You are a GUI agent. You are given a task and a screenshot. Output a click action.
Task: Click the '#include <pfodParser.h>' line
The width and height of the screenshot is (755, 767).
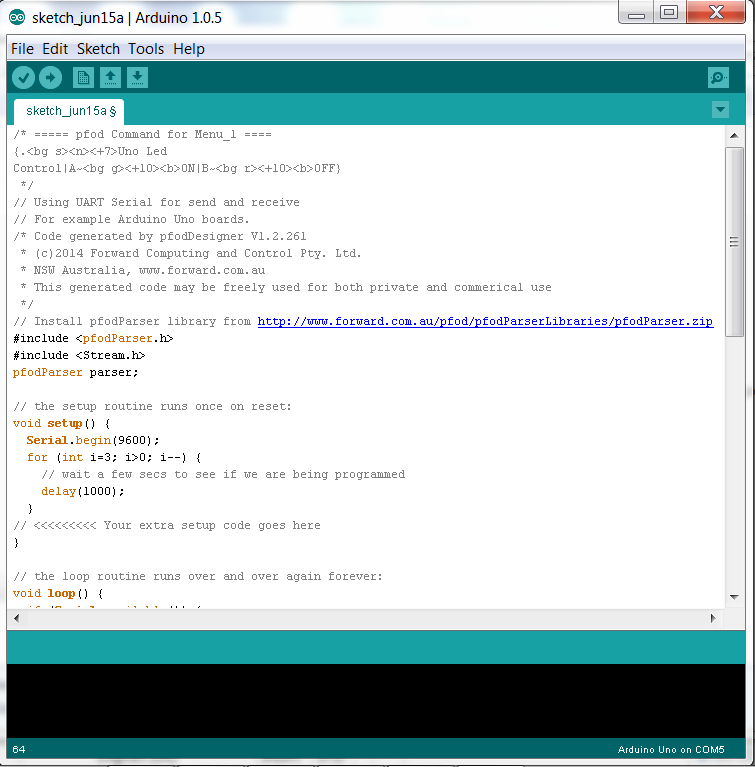(x=93, y=338)
